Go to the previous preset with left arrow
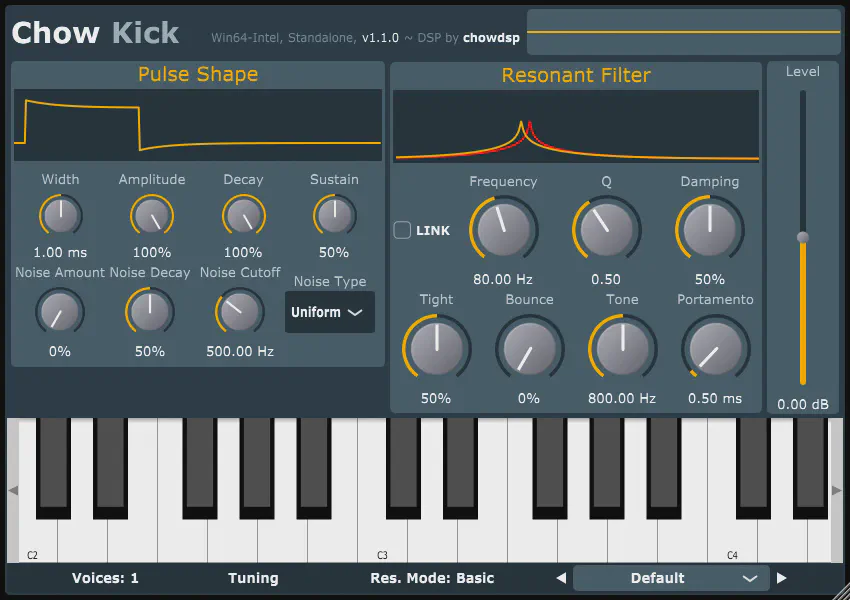 tap(561, 578)
